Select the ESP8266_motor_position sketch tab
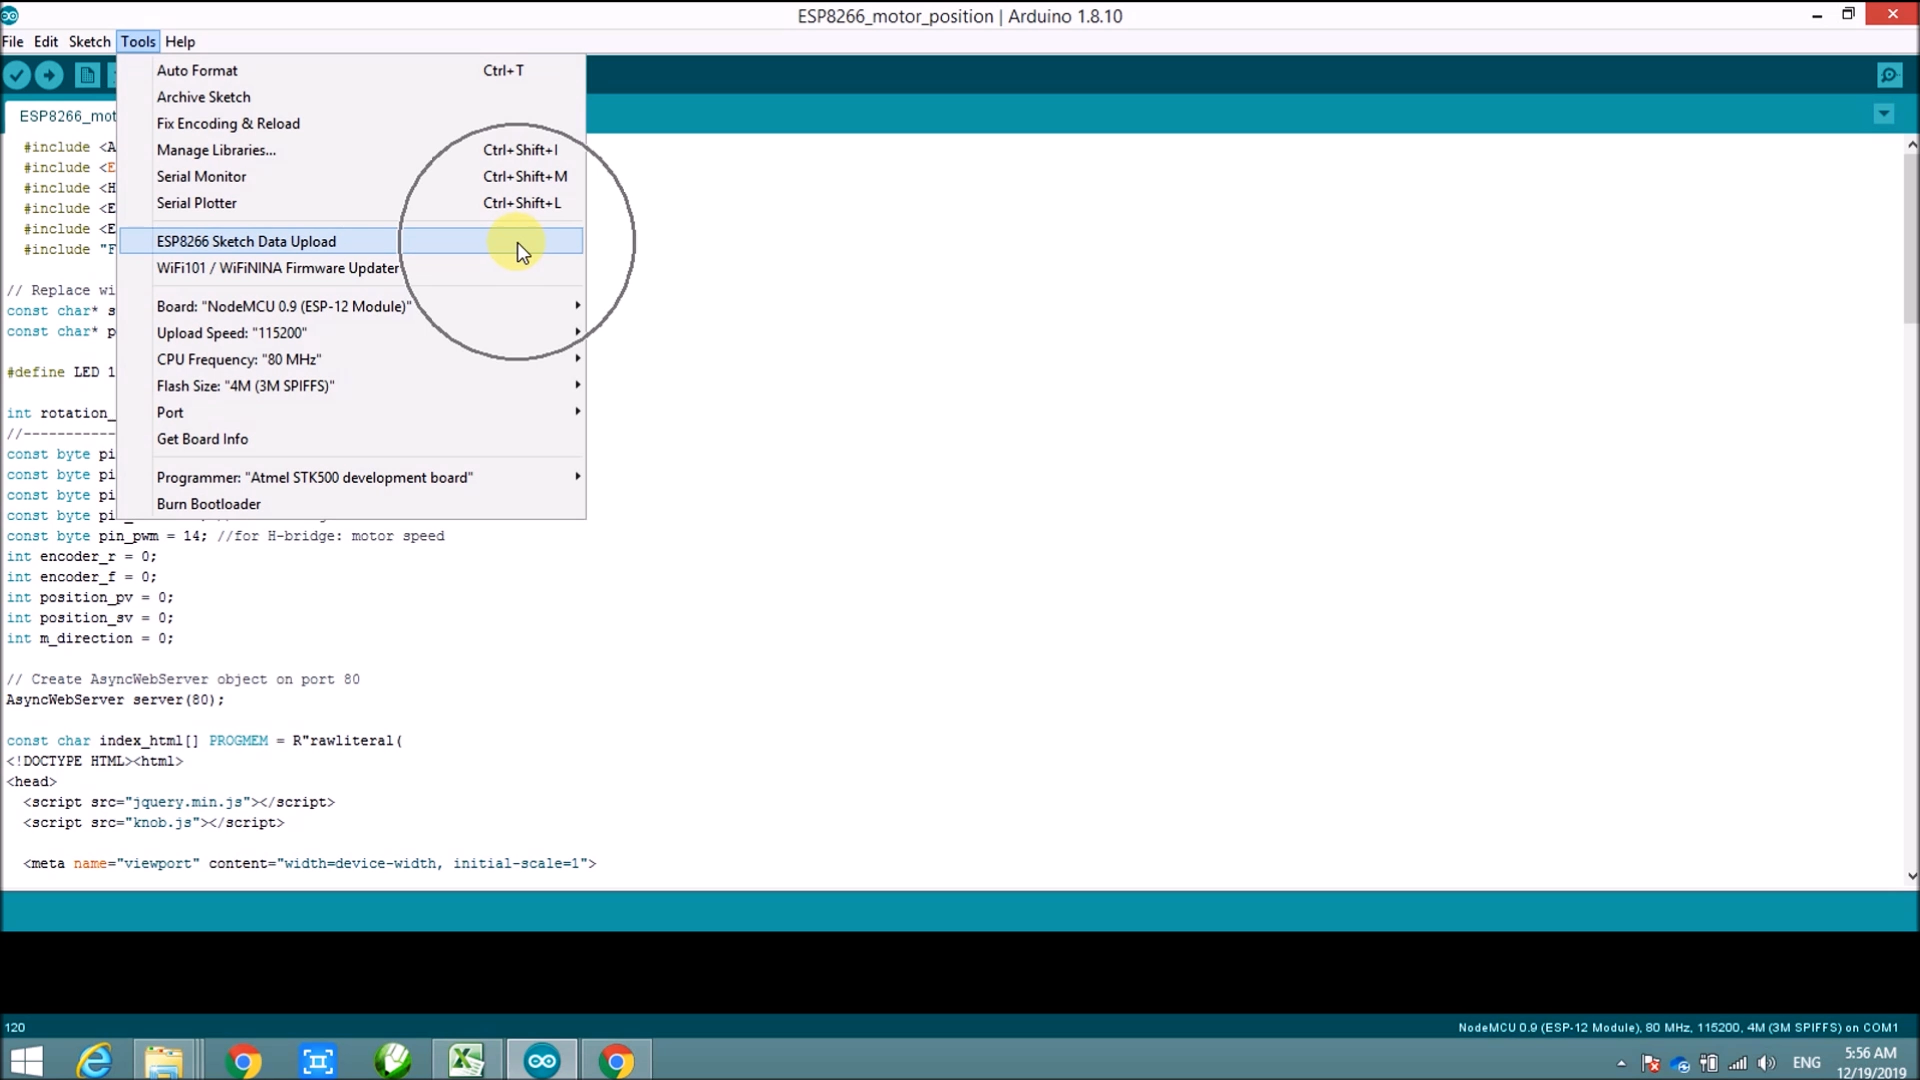Viewport: 1920px width, 1080px height. click(x=62, y=116)
